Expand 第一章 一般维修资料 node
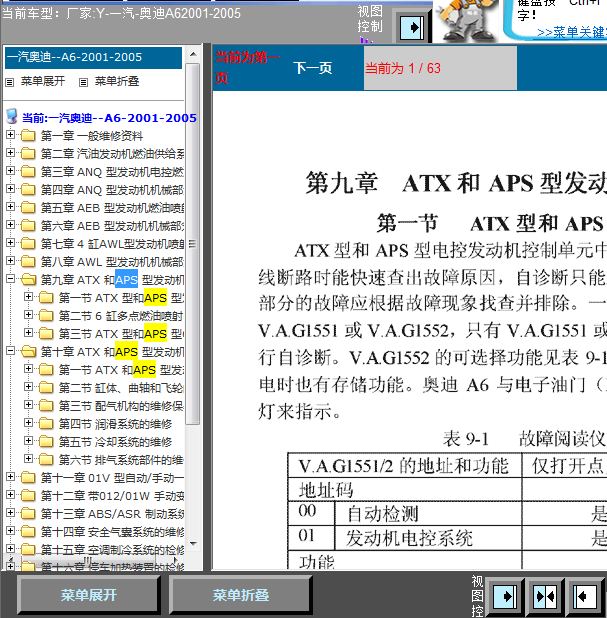The width and height of the screenshot is (607, 618). [11, 135]
